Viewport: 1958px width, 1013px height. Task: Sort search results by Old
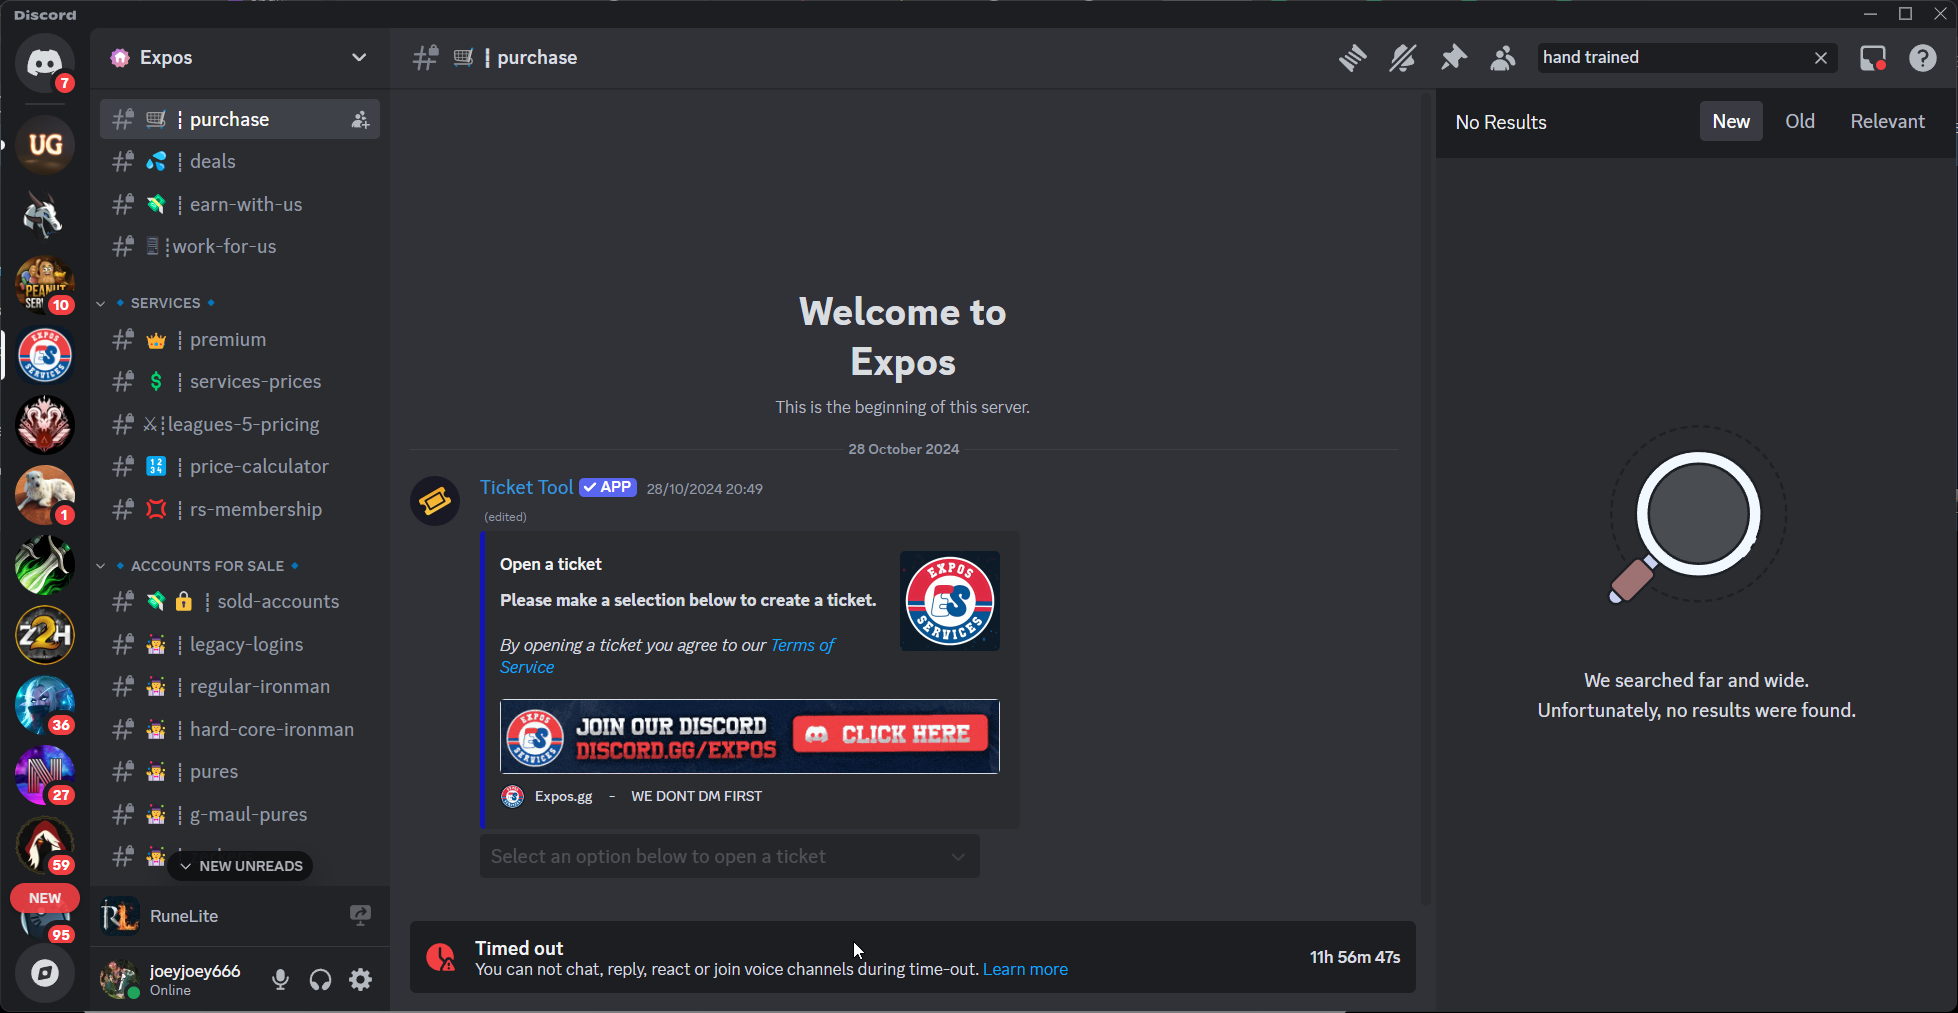(x=1800, y=121)
